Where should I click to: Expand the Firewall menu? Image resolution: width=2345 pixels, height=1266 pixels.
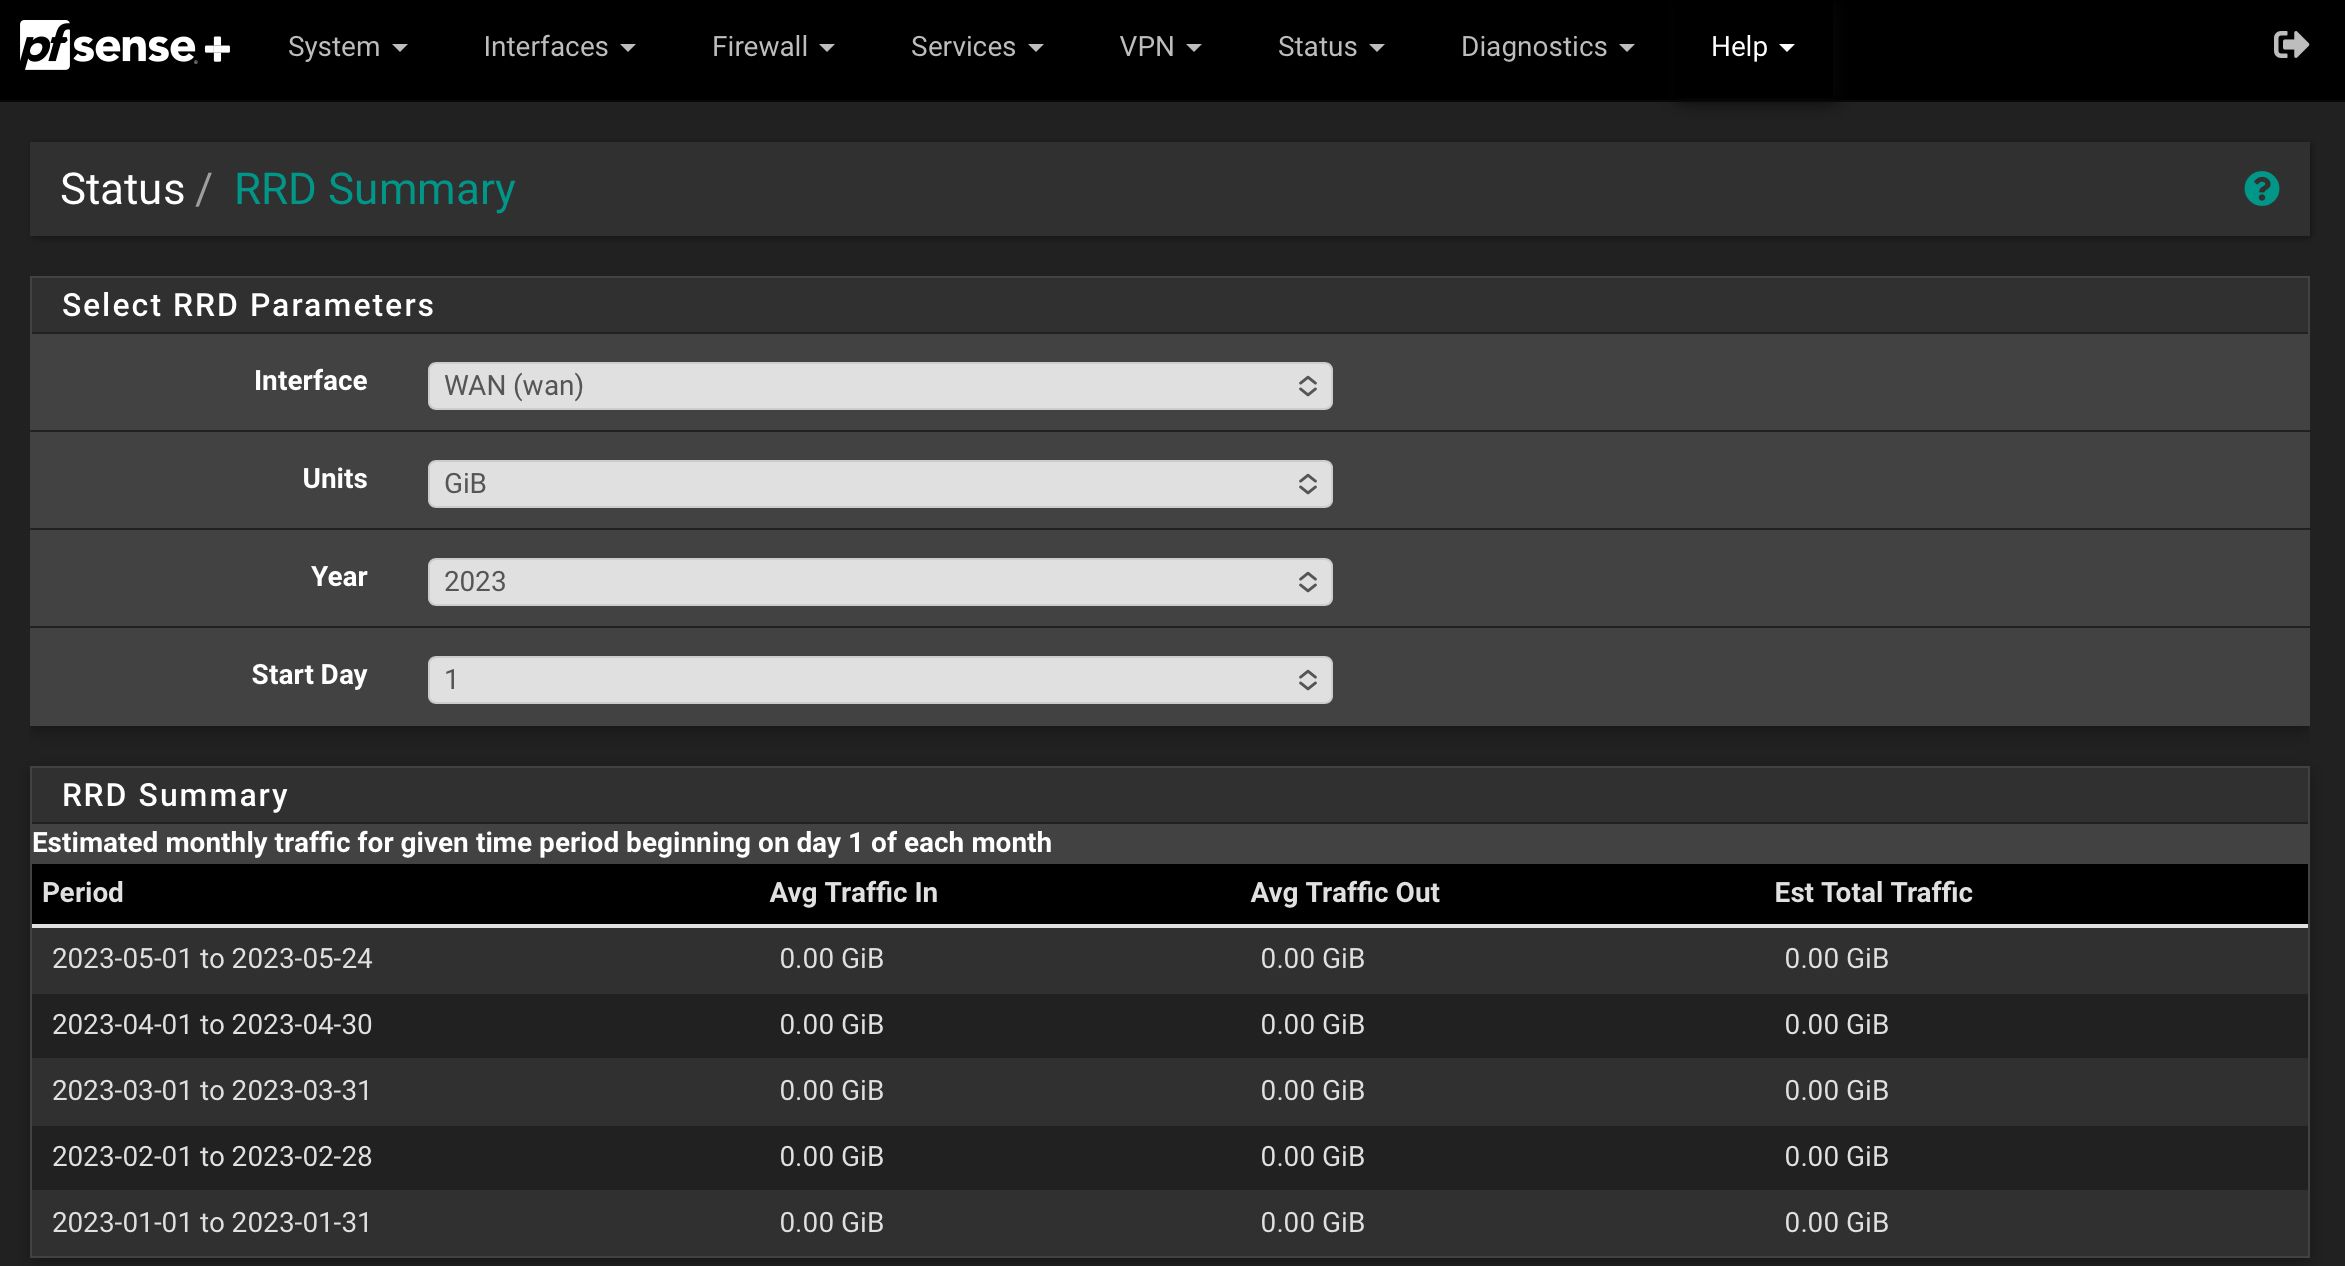772,47
